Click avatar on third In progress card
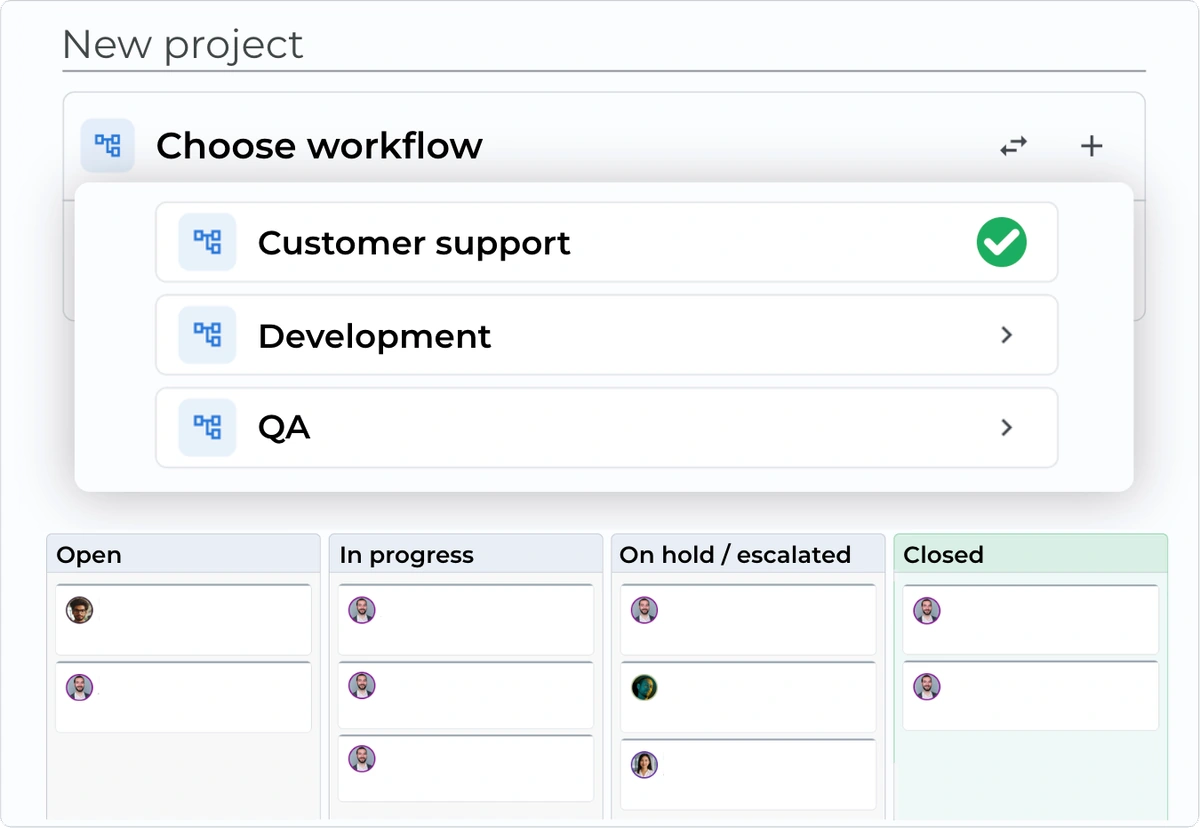 coord(362,758)
